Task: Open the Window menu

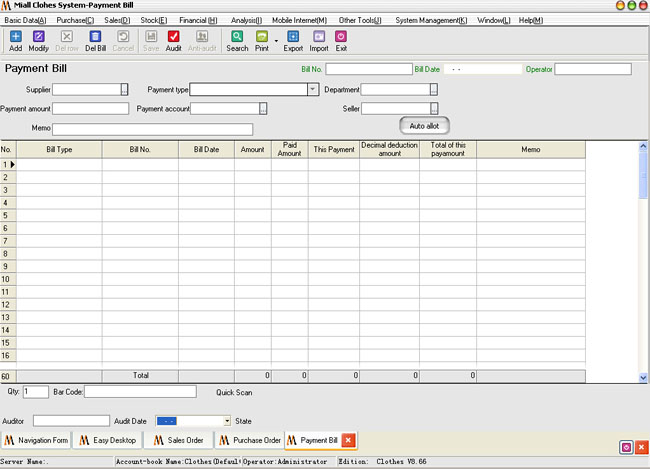Action: tap(494, 20)
